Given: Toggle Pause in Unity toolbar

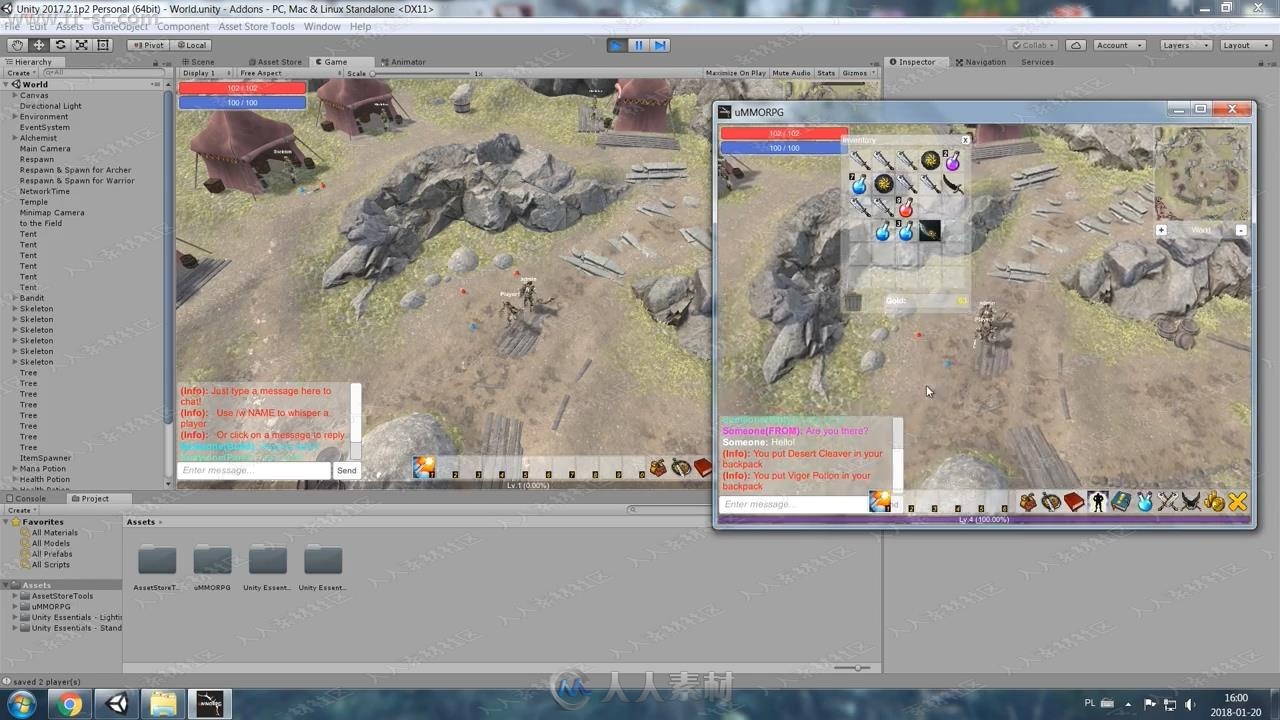Looking at the screenshot, I should click(638, 45).
